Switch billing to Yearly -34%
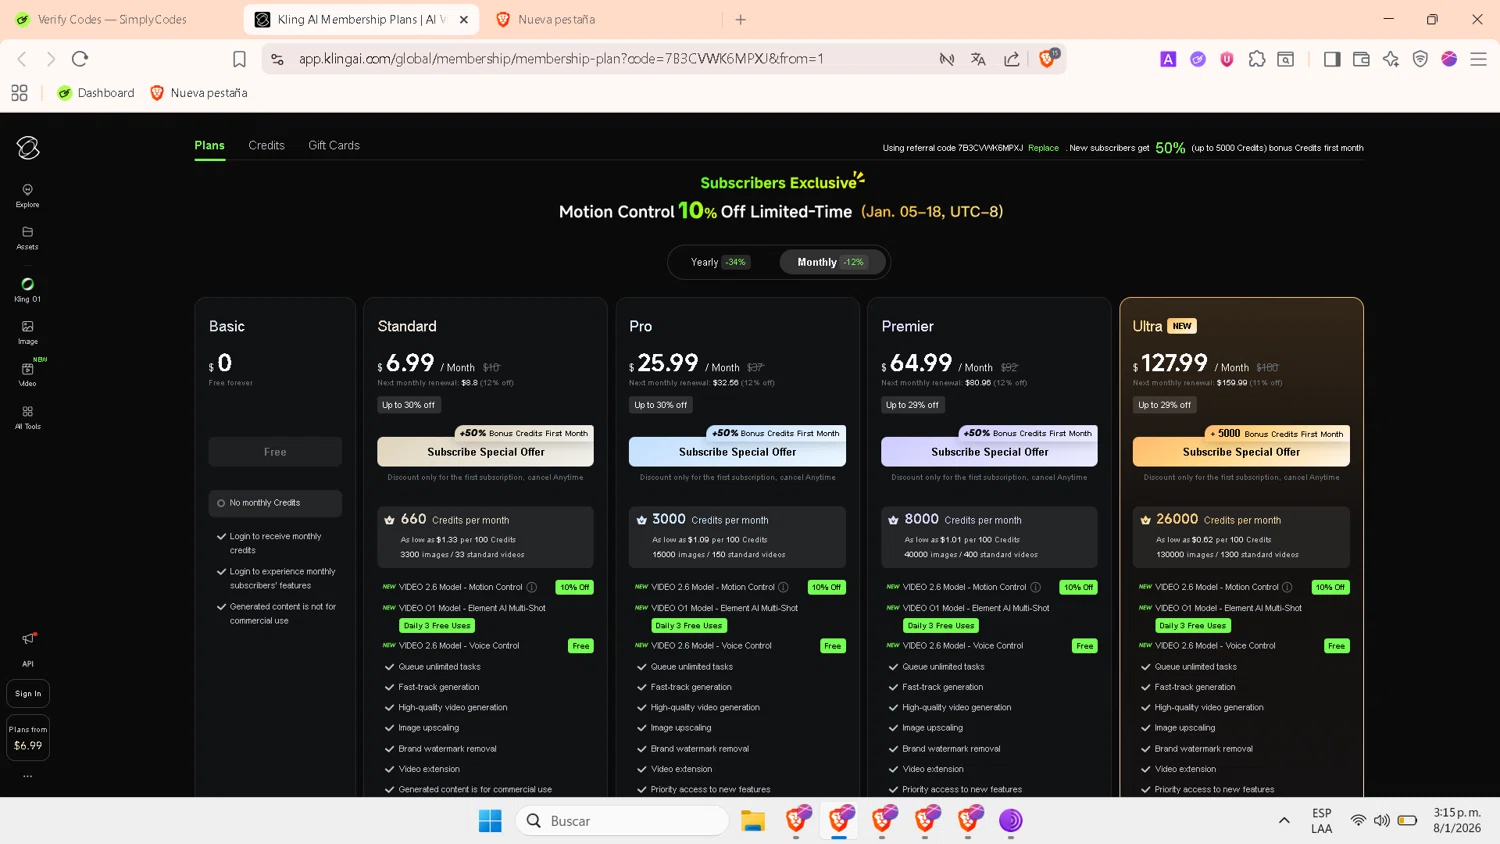Screen dimensions: 1500x844 (719, 262)
